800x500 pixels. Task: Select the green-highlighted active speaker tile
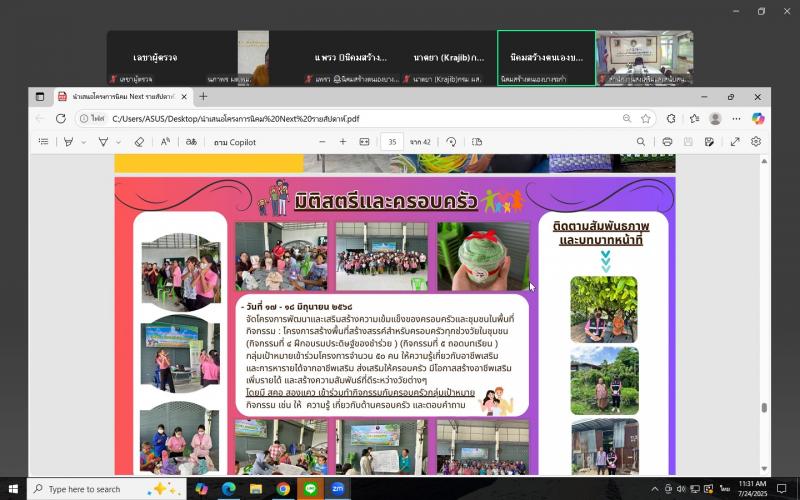(x=546, y=58)
